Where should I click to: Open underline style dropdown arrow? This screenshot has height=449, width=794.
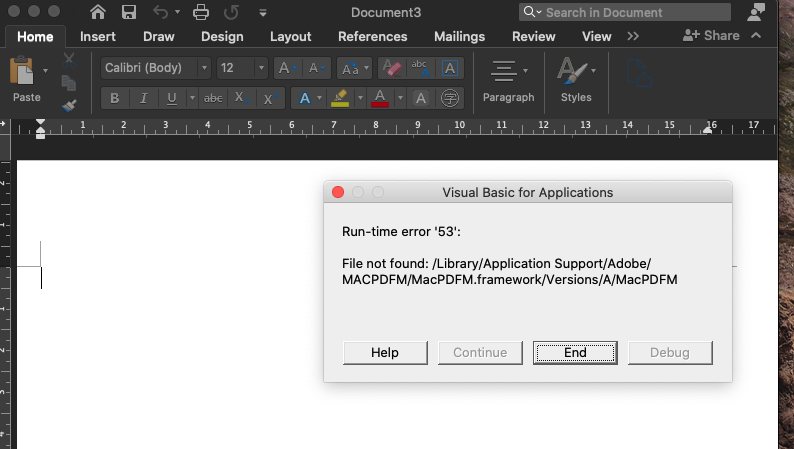coord(192,98)
